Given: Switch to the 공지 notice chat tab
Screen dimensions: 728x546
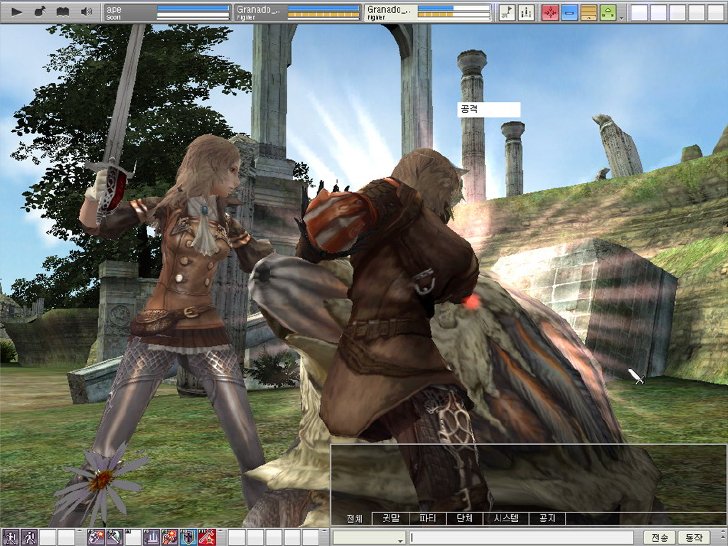Looking at the screenshot, I should pyautogui.click(x=547, y=519).
